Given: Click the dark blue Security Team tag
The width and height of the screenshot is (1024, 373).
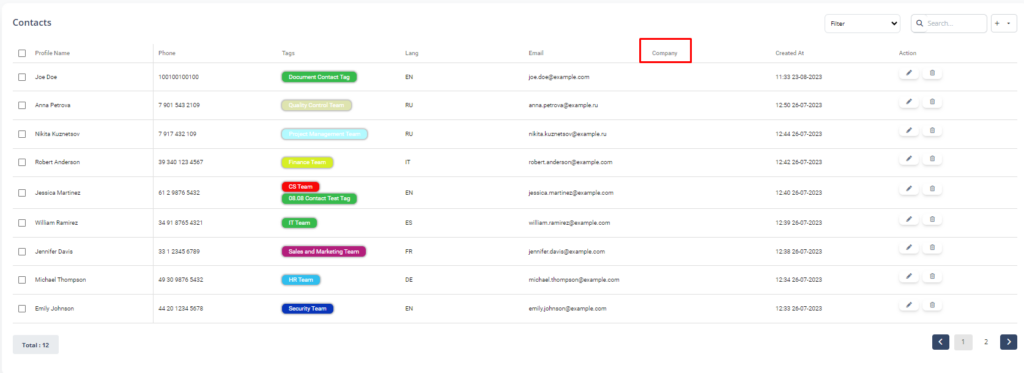Looking at the screenshot, I should [x=308, y=308].
